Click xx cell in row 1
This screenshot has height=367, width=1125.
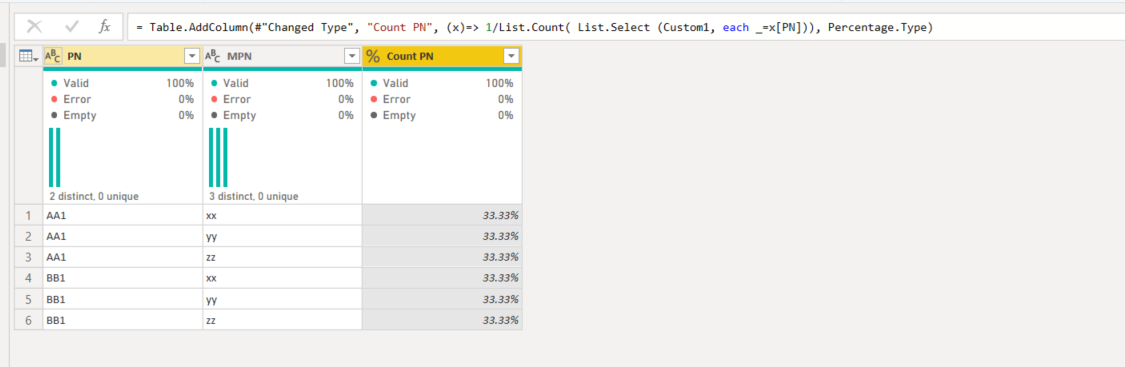pyautogui.click(x=283, y=215)
